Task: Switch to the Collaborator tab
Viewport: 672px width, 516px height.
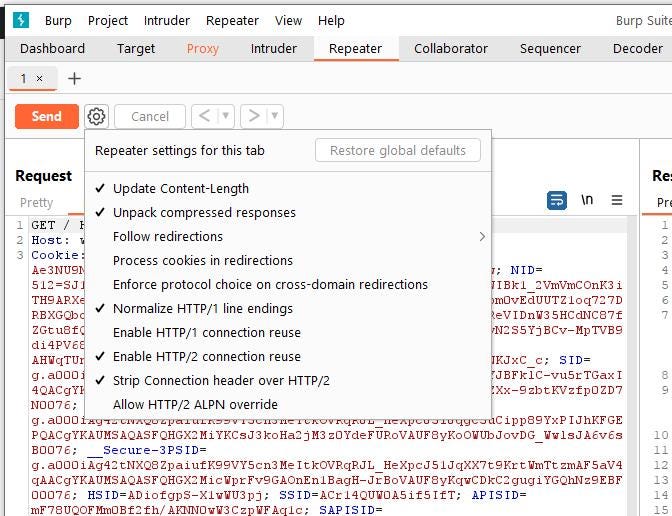Action: click(450, 48)
